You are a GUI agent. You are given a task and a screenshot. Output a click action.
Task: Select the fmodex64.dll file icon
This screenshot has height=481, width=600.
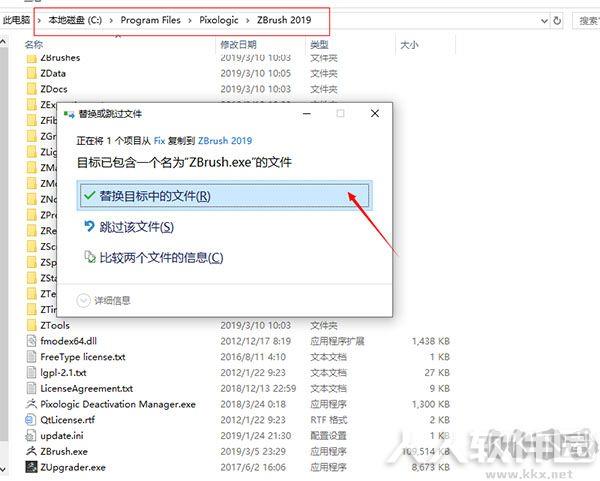31,341
